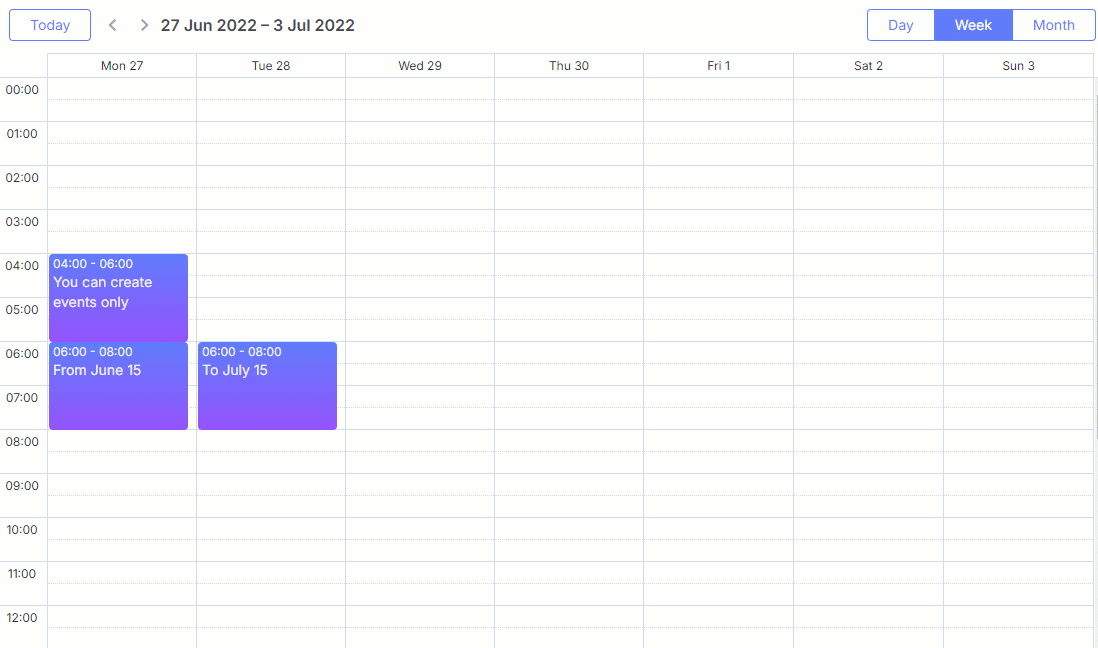Click the 01:00 time label
The image size is (1098, 648).
[x=22, y=134]
